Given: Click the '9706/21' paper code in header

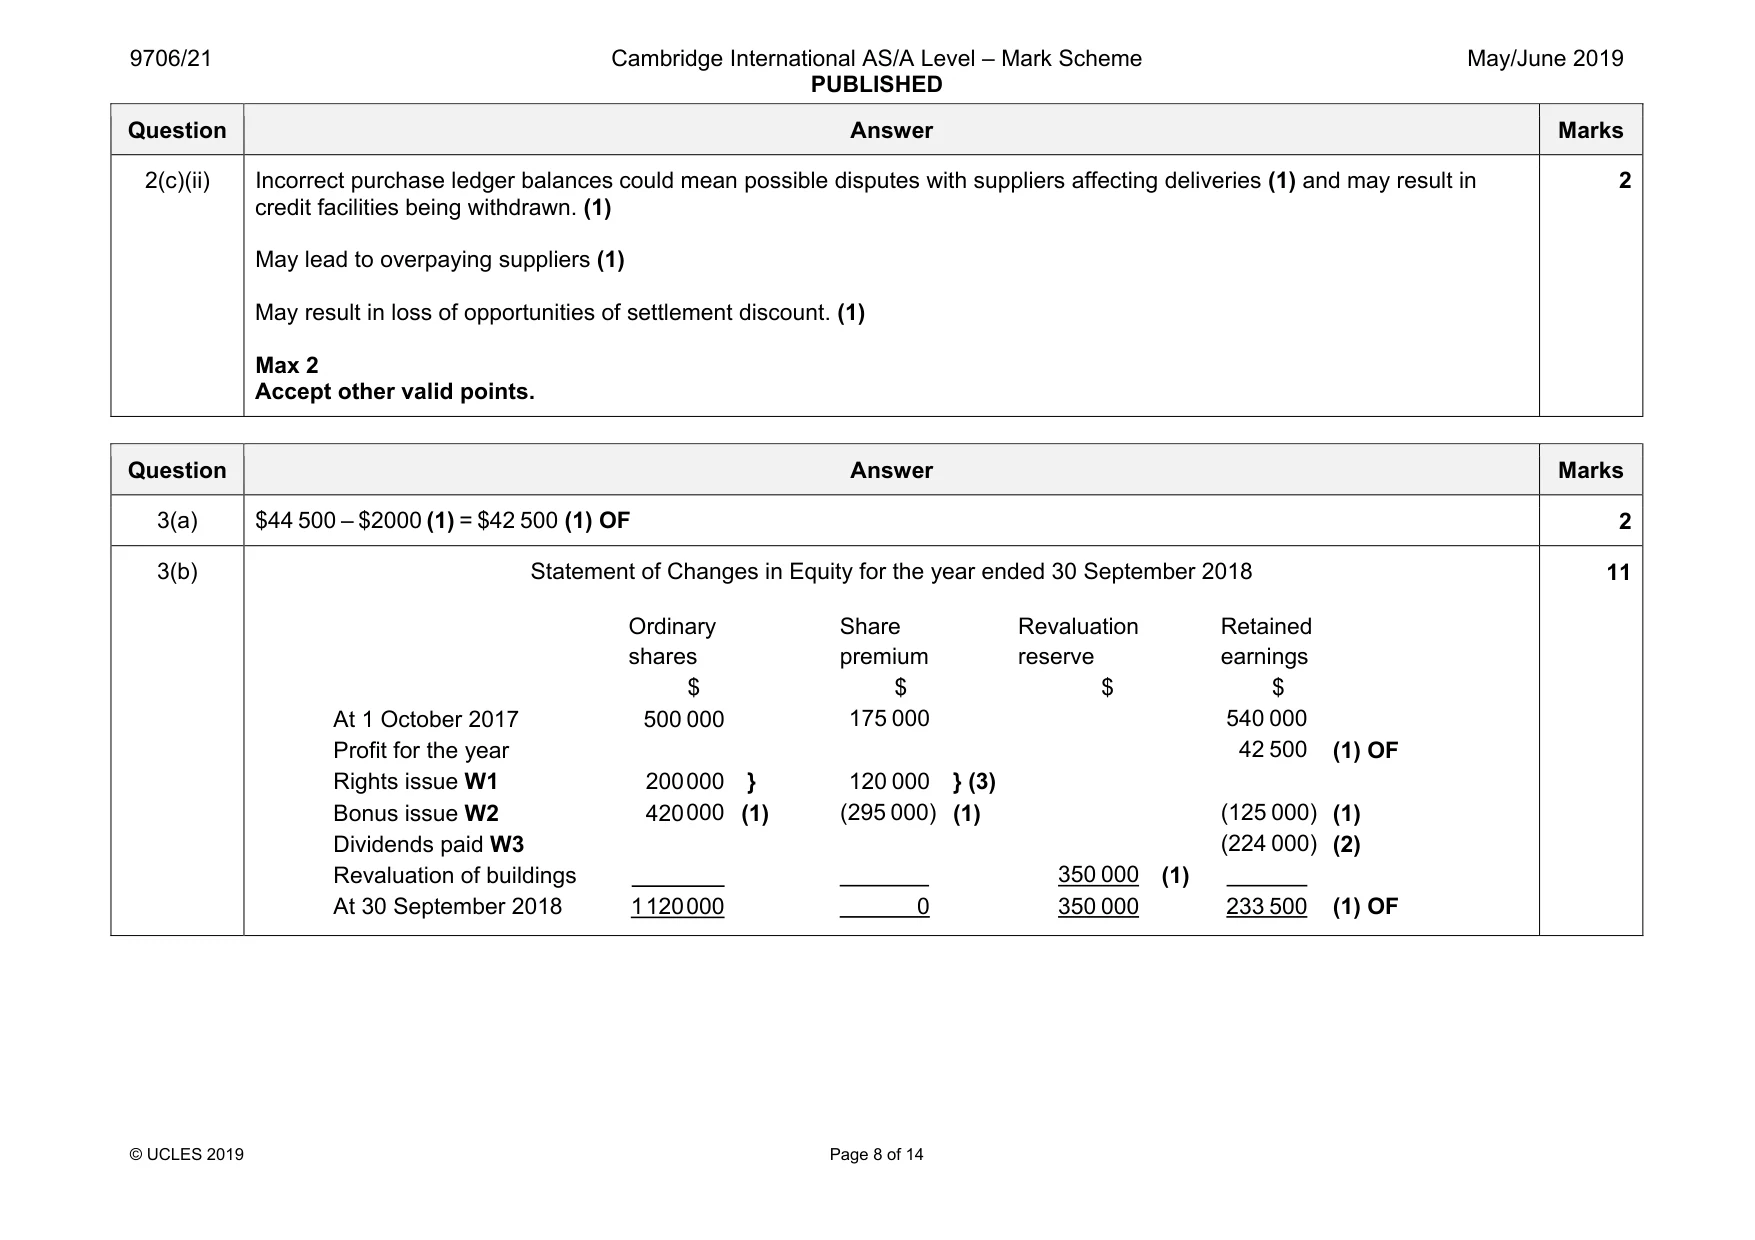Looking at the screenshot, I should (171, 58).
